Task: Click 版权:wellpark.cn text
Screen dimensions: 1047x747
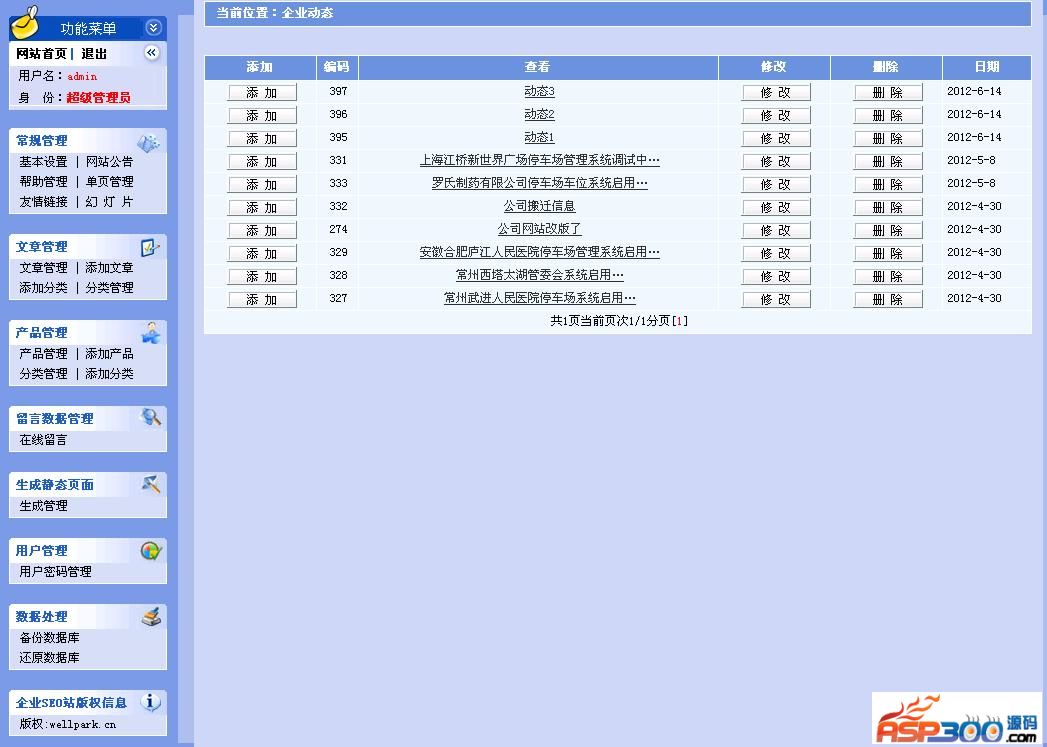Action: tap(67, 724)
